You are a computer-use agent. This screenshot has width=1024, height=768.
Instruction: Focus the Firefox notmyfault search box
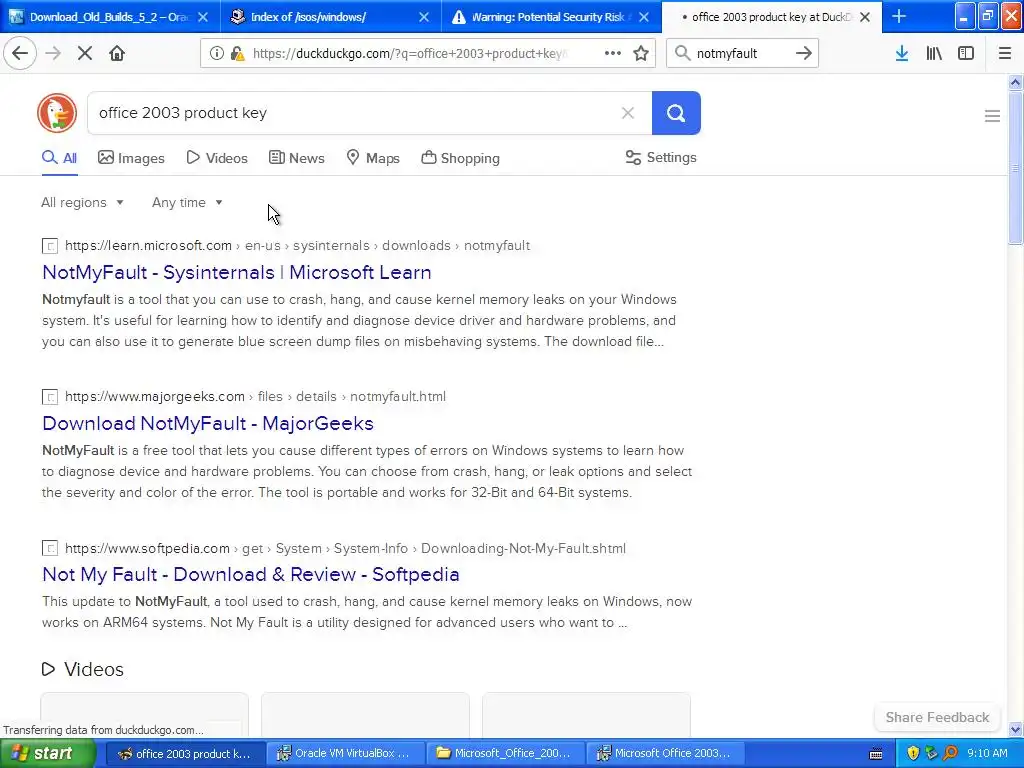pos(742,53)
